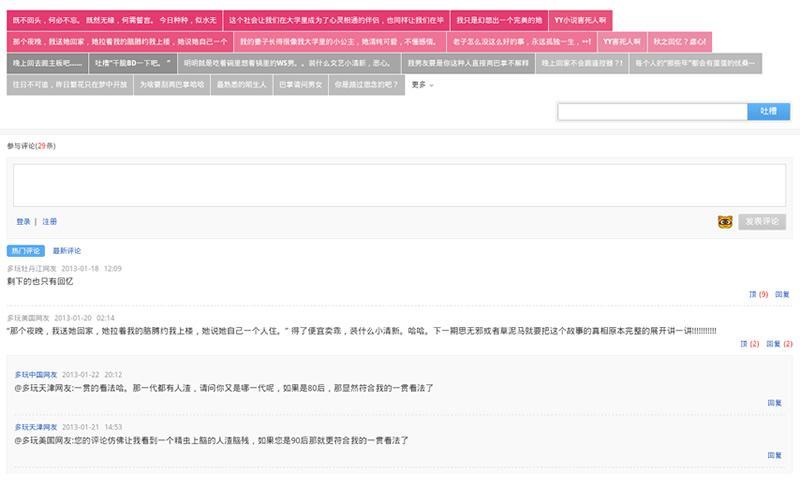Reply to the 多玩中国网友 nested comment
This screenshot has height=480, width=800.
click(x=774, y=403)
